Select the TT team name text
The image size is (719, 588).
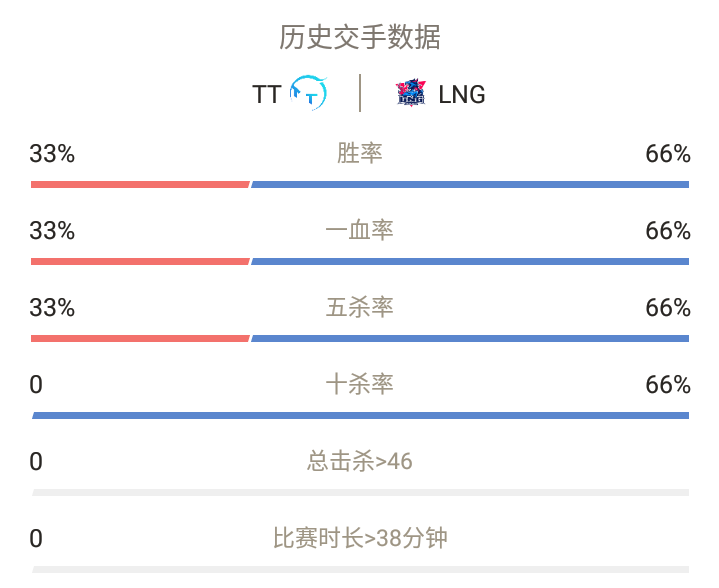(266, 94)
